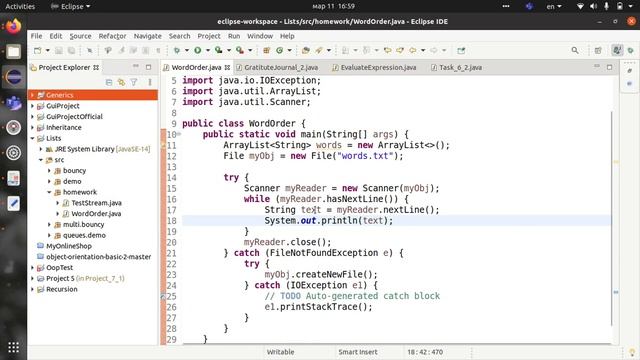Image resolution: width=640 pixels, height=360 pixels.
Task: Launch the Coverage run icon
Action: tap(219, 50)
